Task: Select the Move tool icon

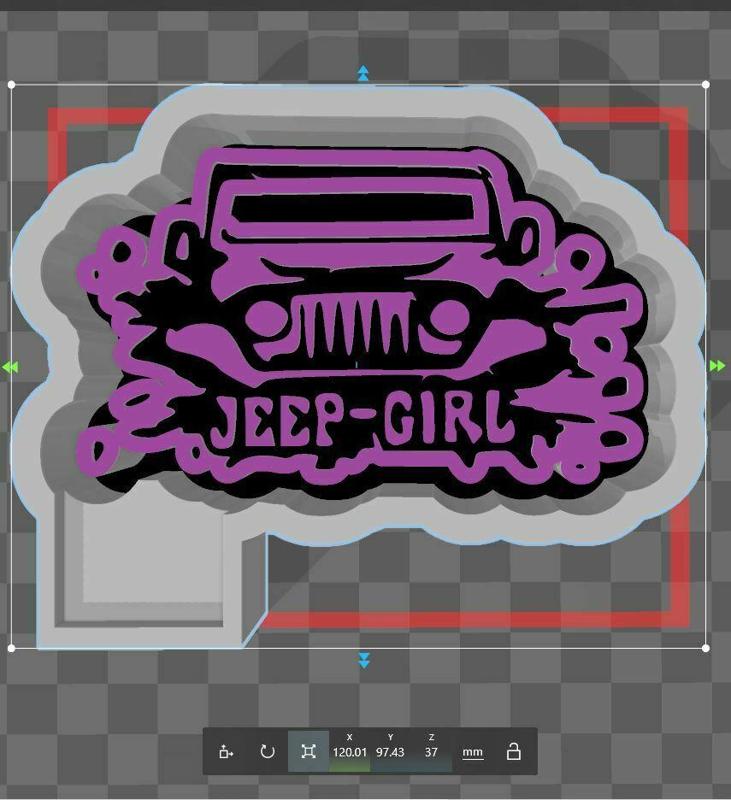Action: tap(226, 752)
